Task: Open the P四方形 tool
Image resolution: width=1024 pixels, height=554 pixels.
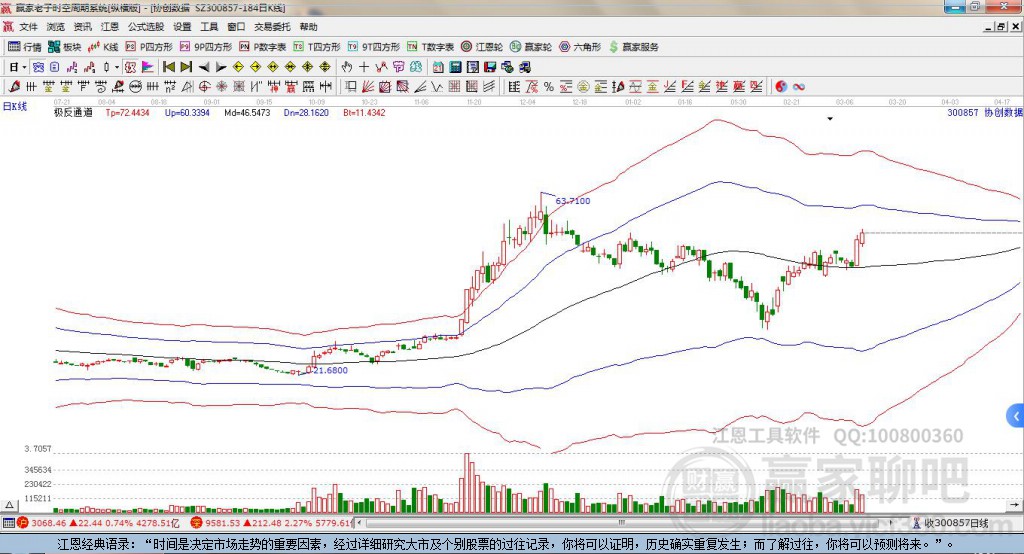Action: 149,47
